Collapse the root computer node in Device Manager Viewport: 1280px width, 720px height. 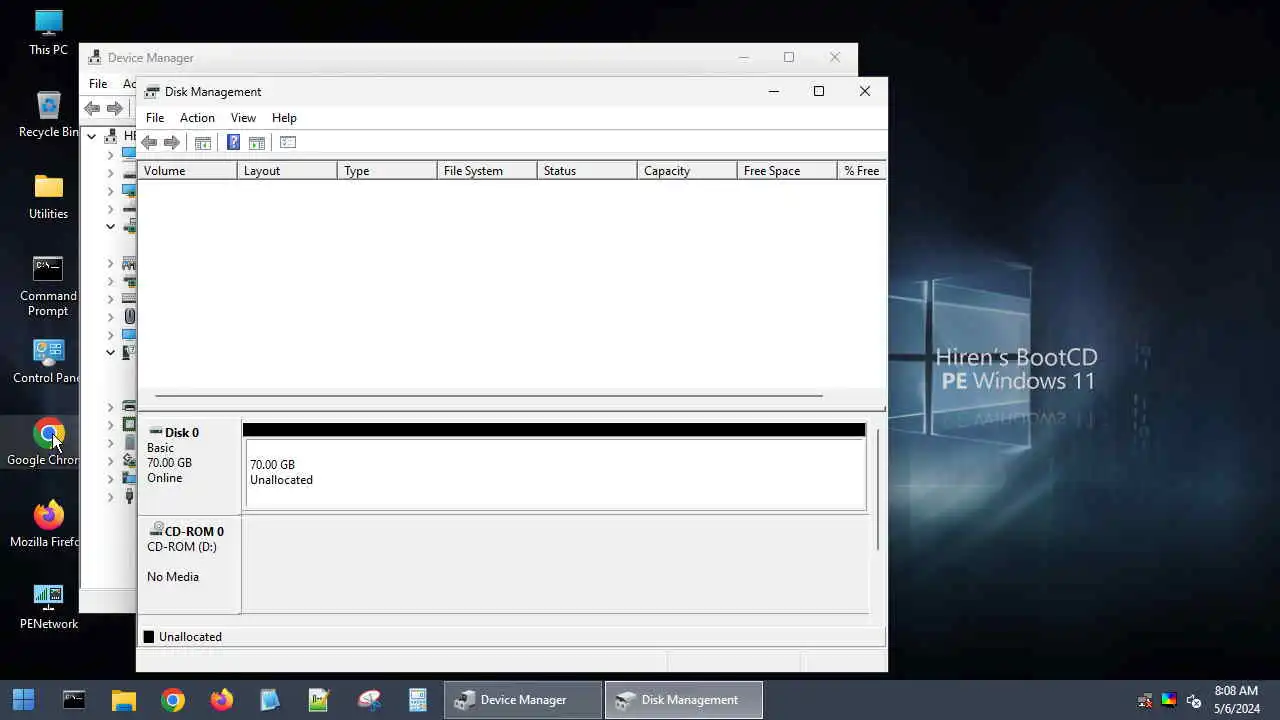coord(92,136)
